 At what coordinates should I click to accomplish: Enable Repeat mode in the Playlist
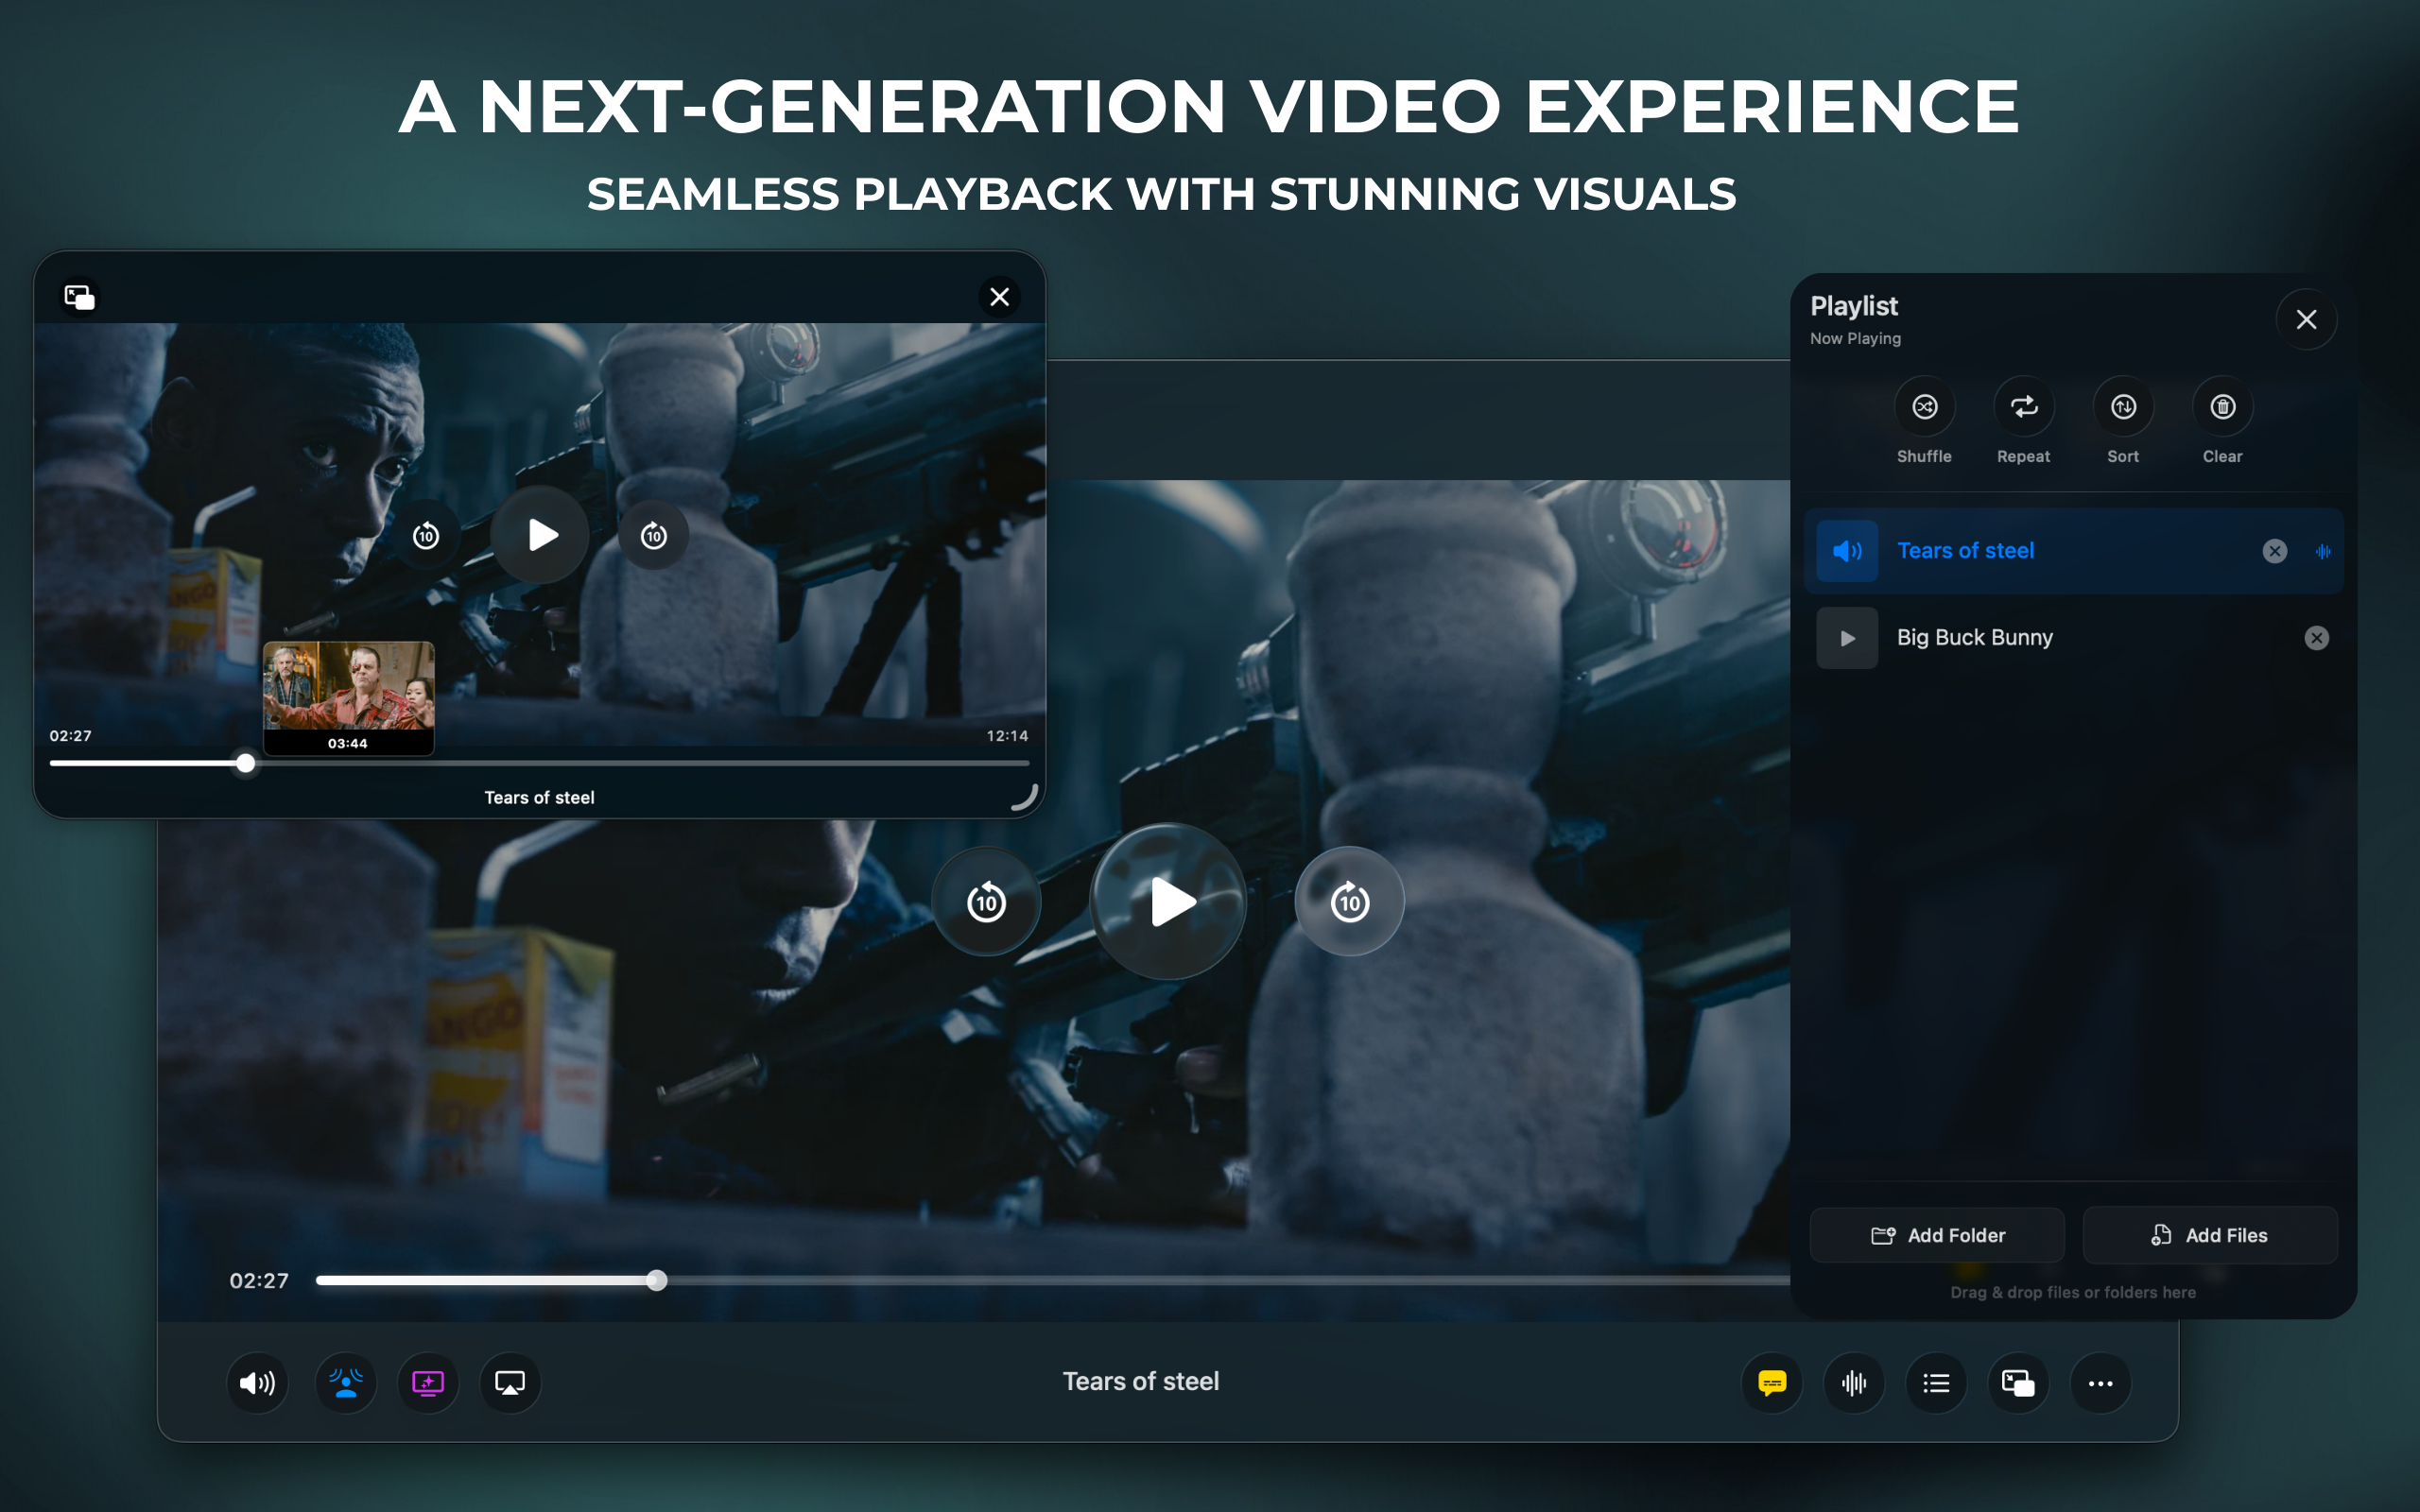click(2023, 406)
